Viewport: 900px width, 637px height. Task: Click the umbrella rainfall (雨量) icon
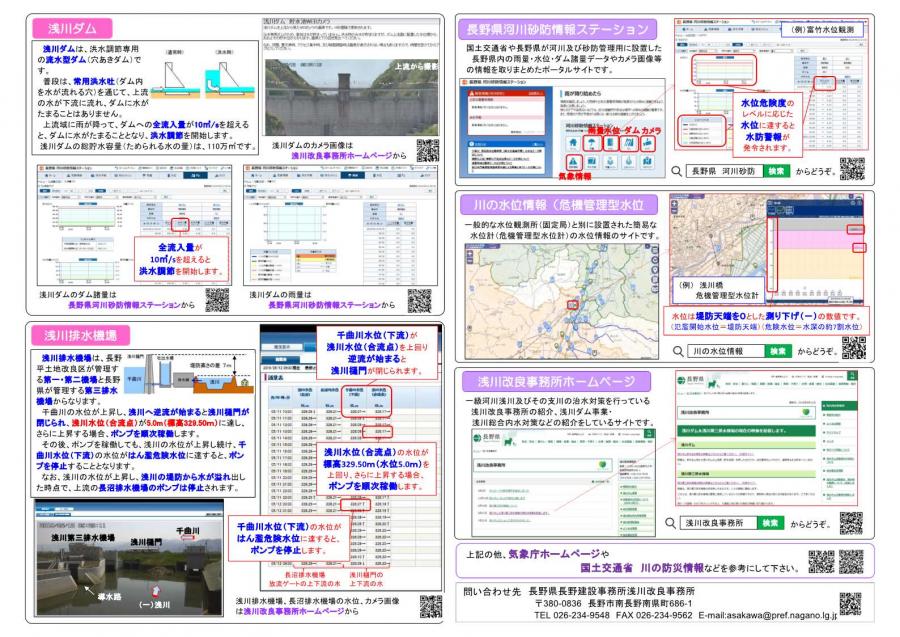pyautogui.click(x=592, y=143)
